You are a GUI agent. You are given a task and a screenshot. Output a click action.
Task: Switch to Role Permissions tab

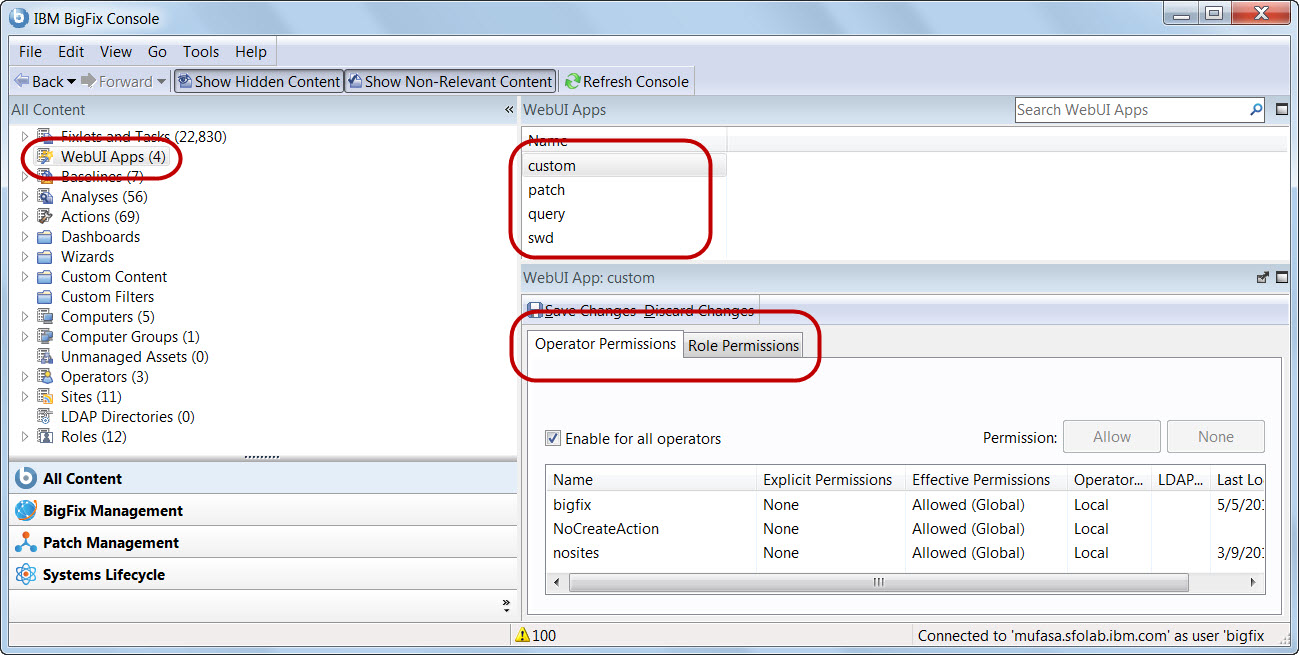pos(743,345)
